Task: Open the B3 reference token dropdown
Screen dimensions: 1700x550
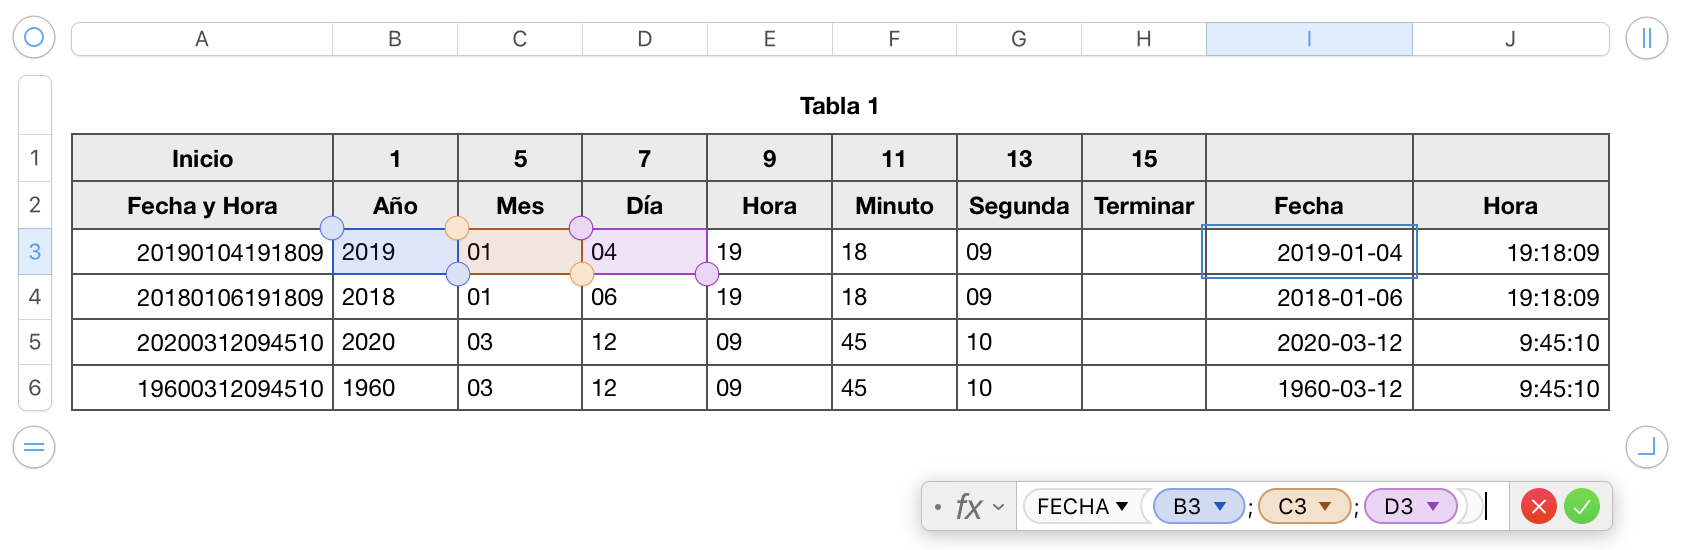Action: click(1220, 507)
